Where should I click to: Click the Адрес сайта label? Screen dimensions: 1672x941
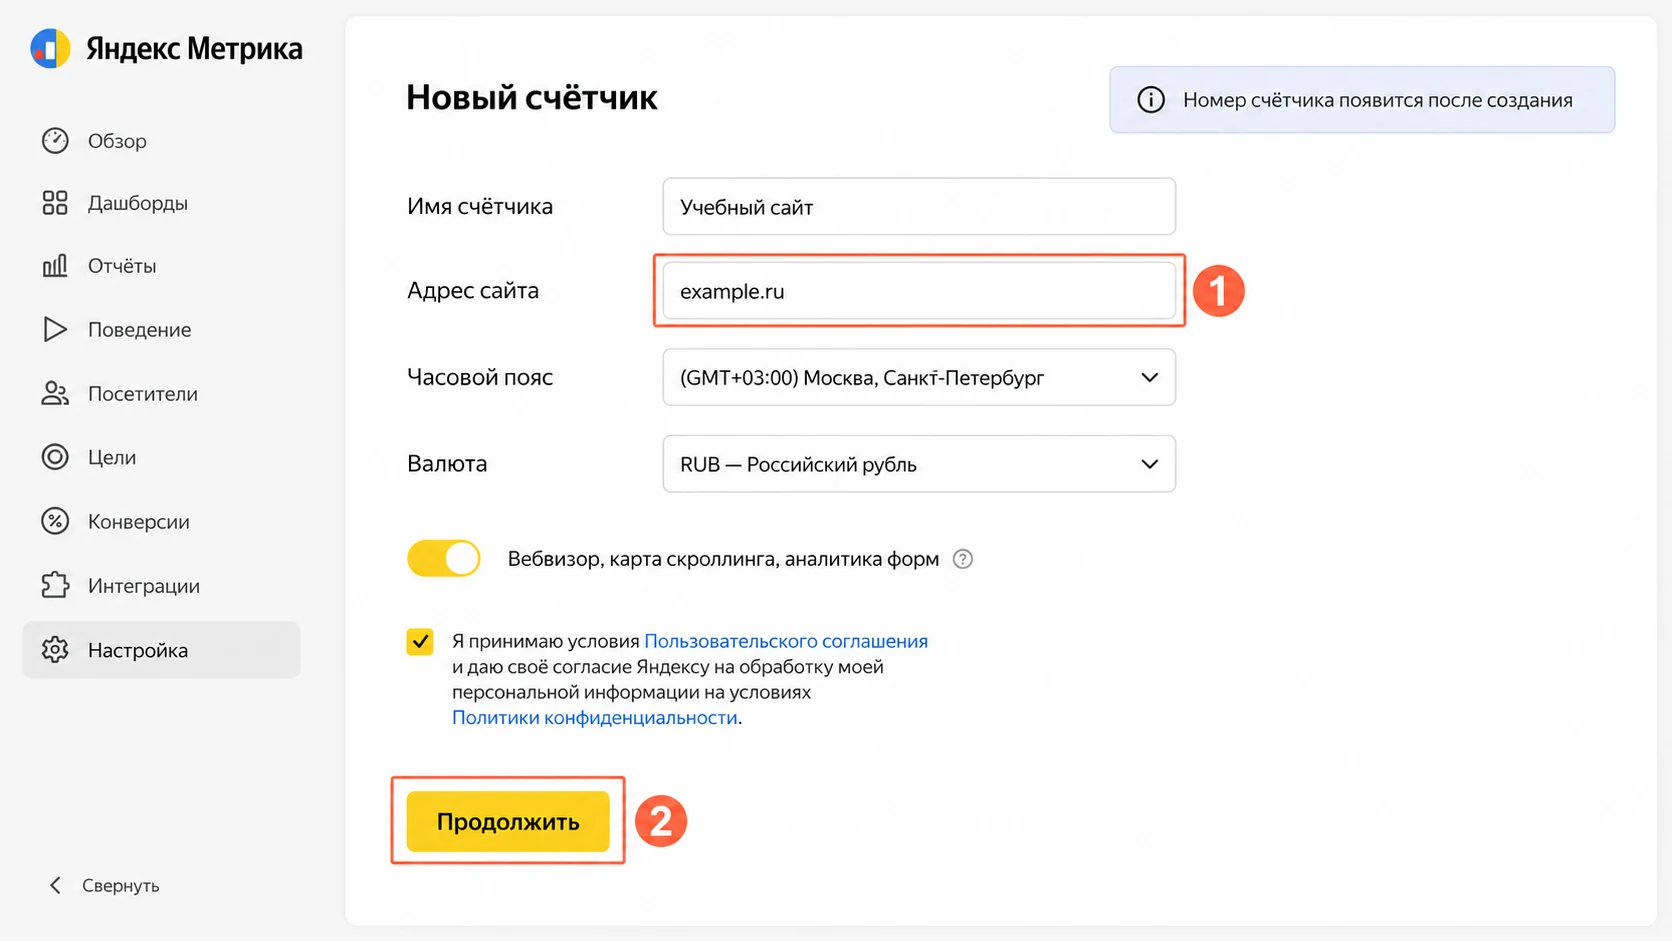coord(473,290)
